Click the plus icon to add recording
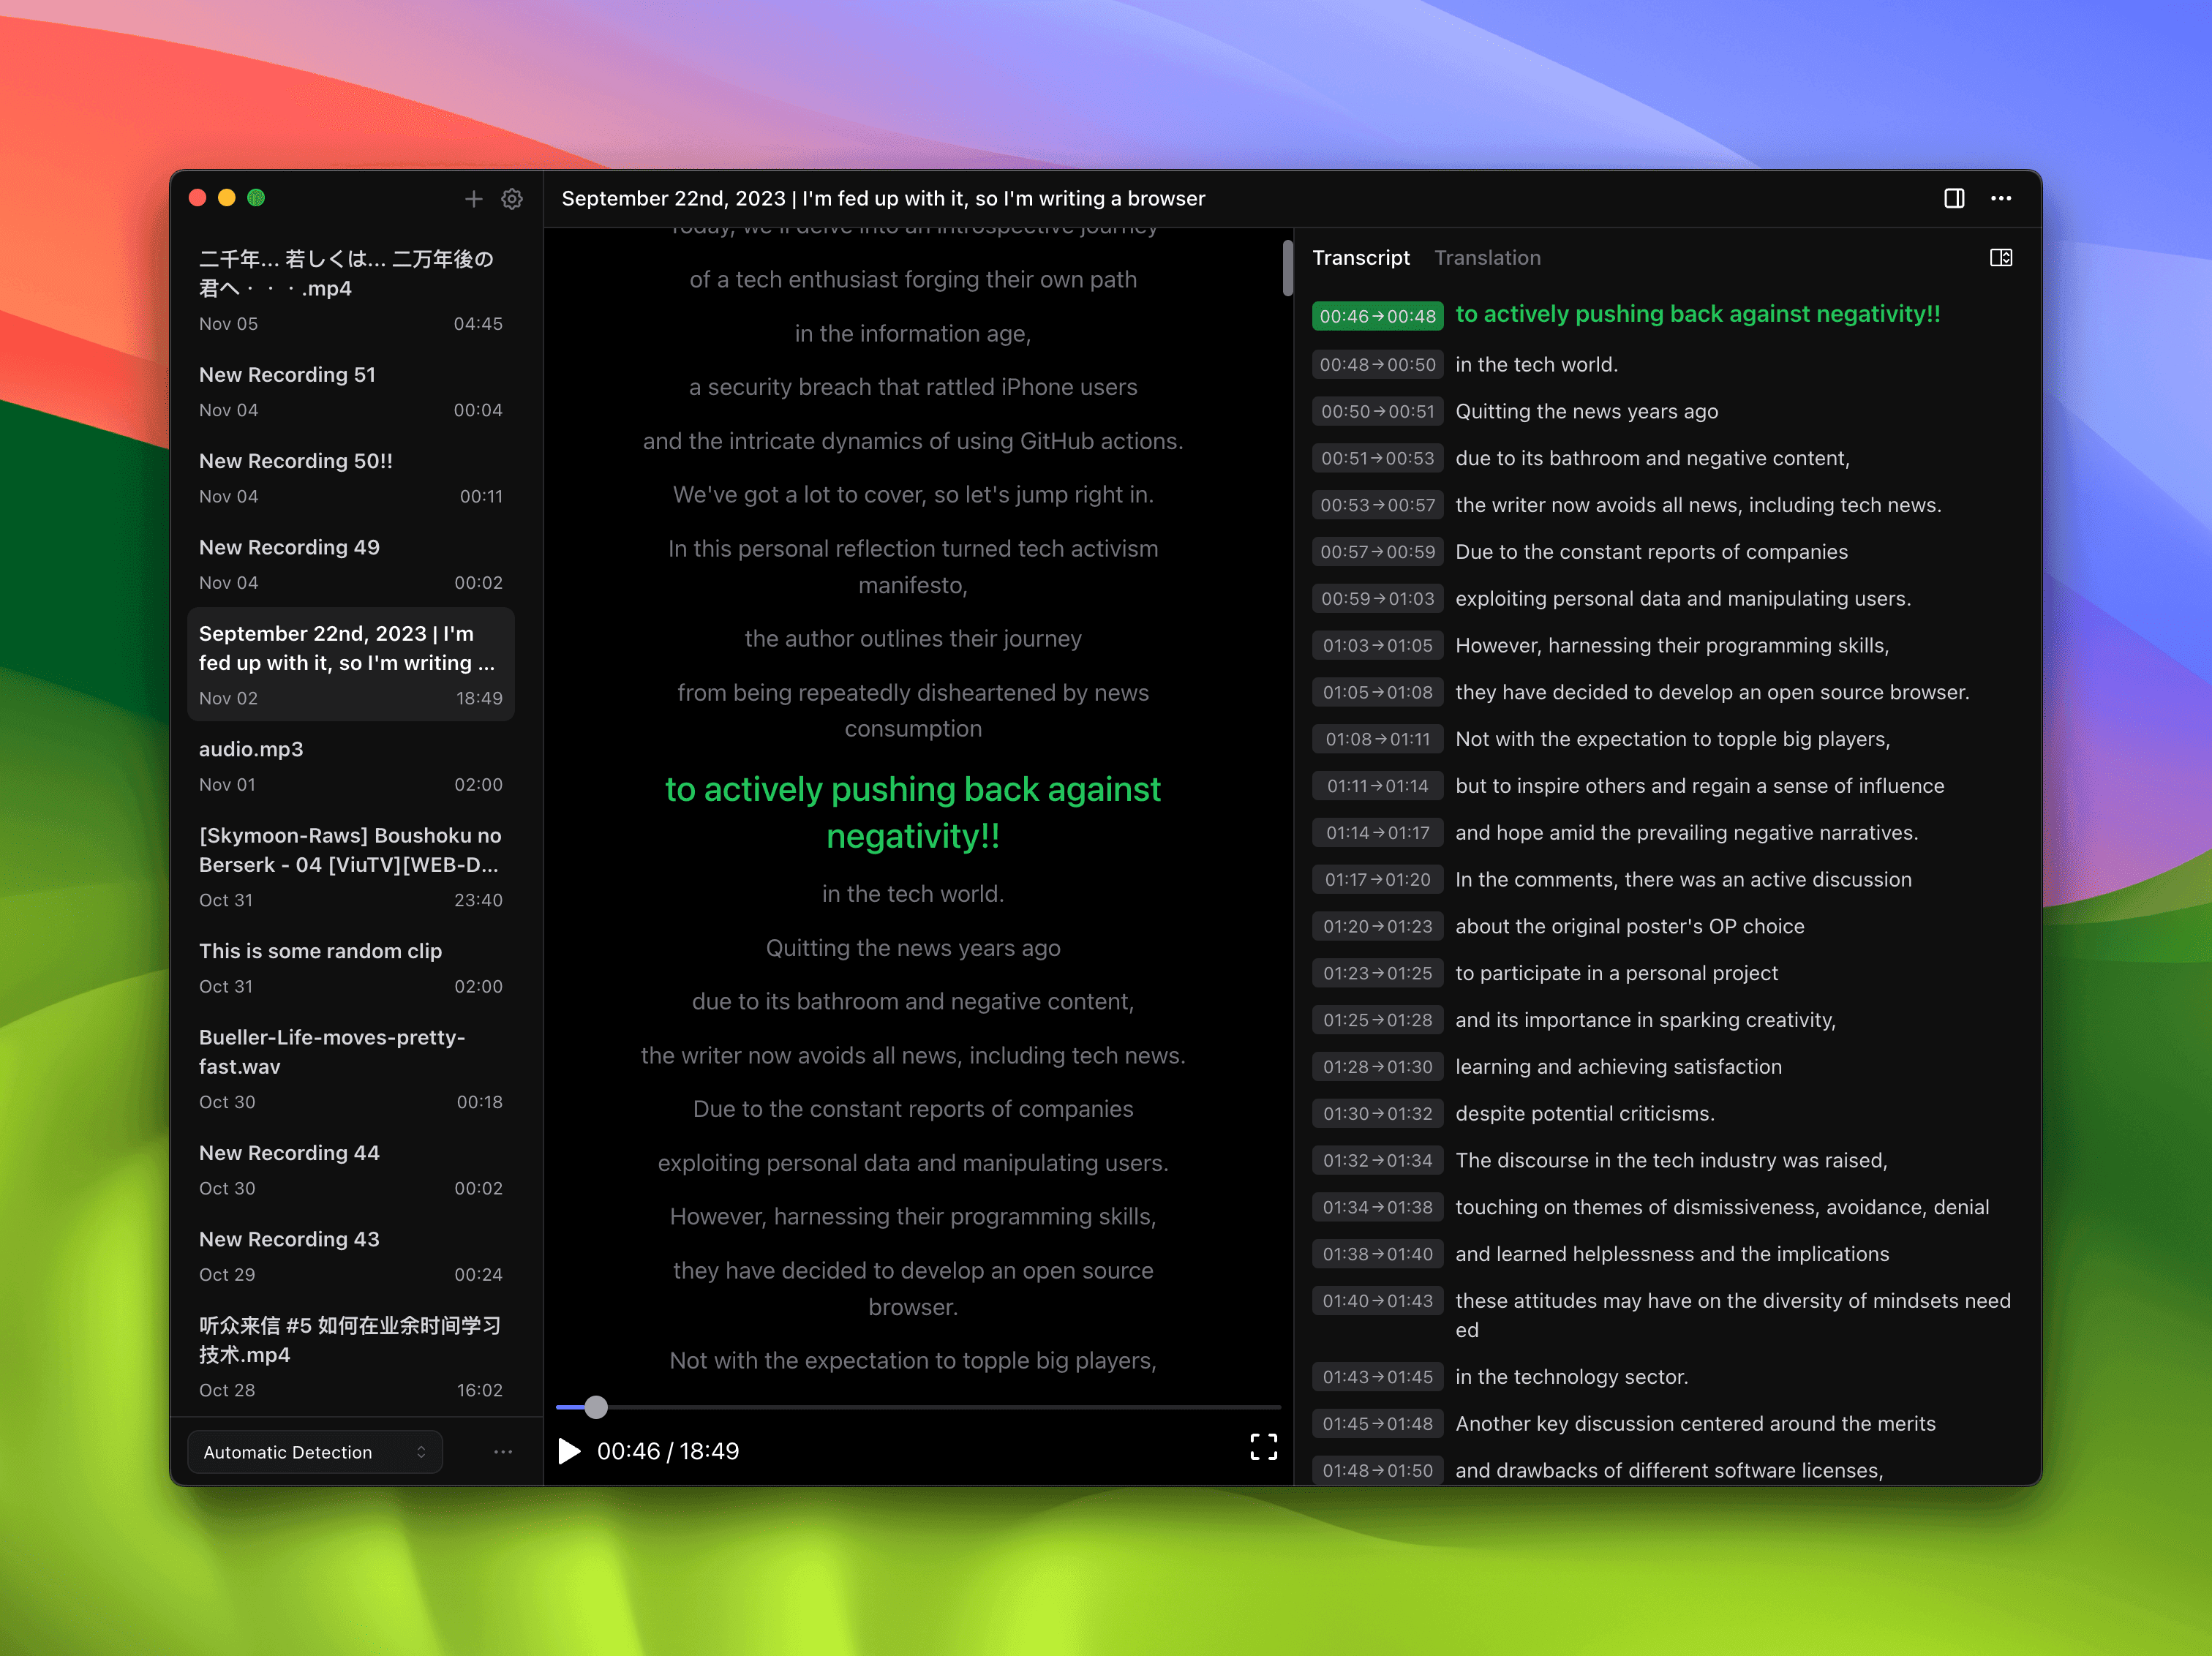This screenshot has height=1656, width=2212. point(473,199)
